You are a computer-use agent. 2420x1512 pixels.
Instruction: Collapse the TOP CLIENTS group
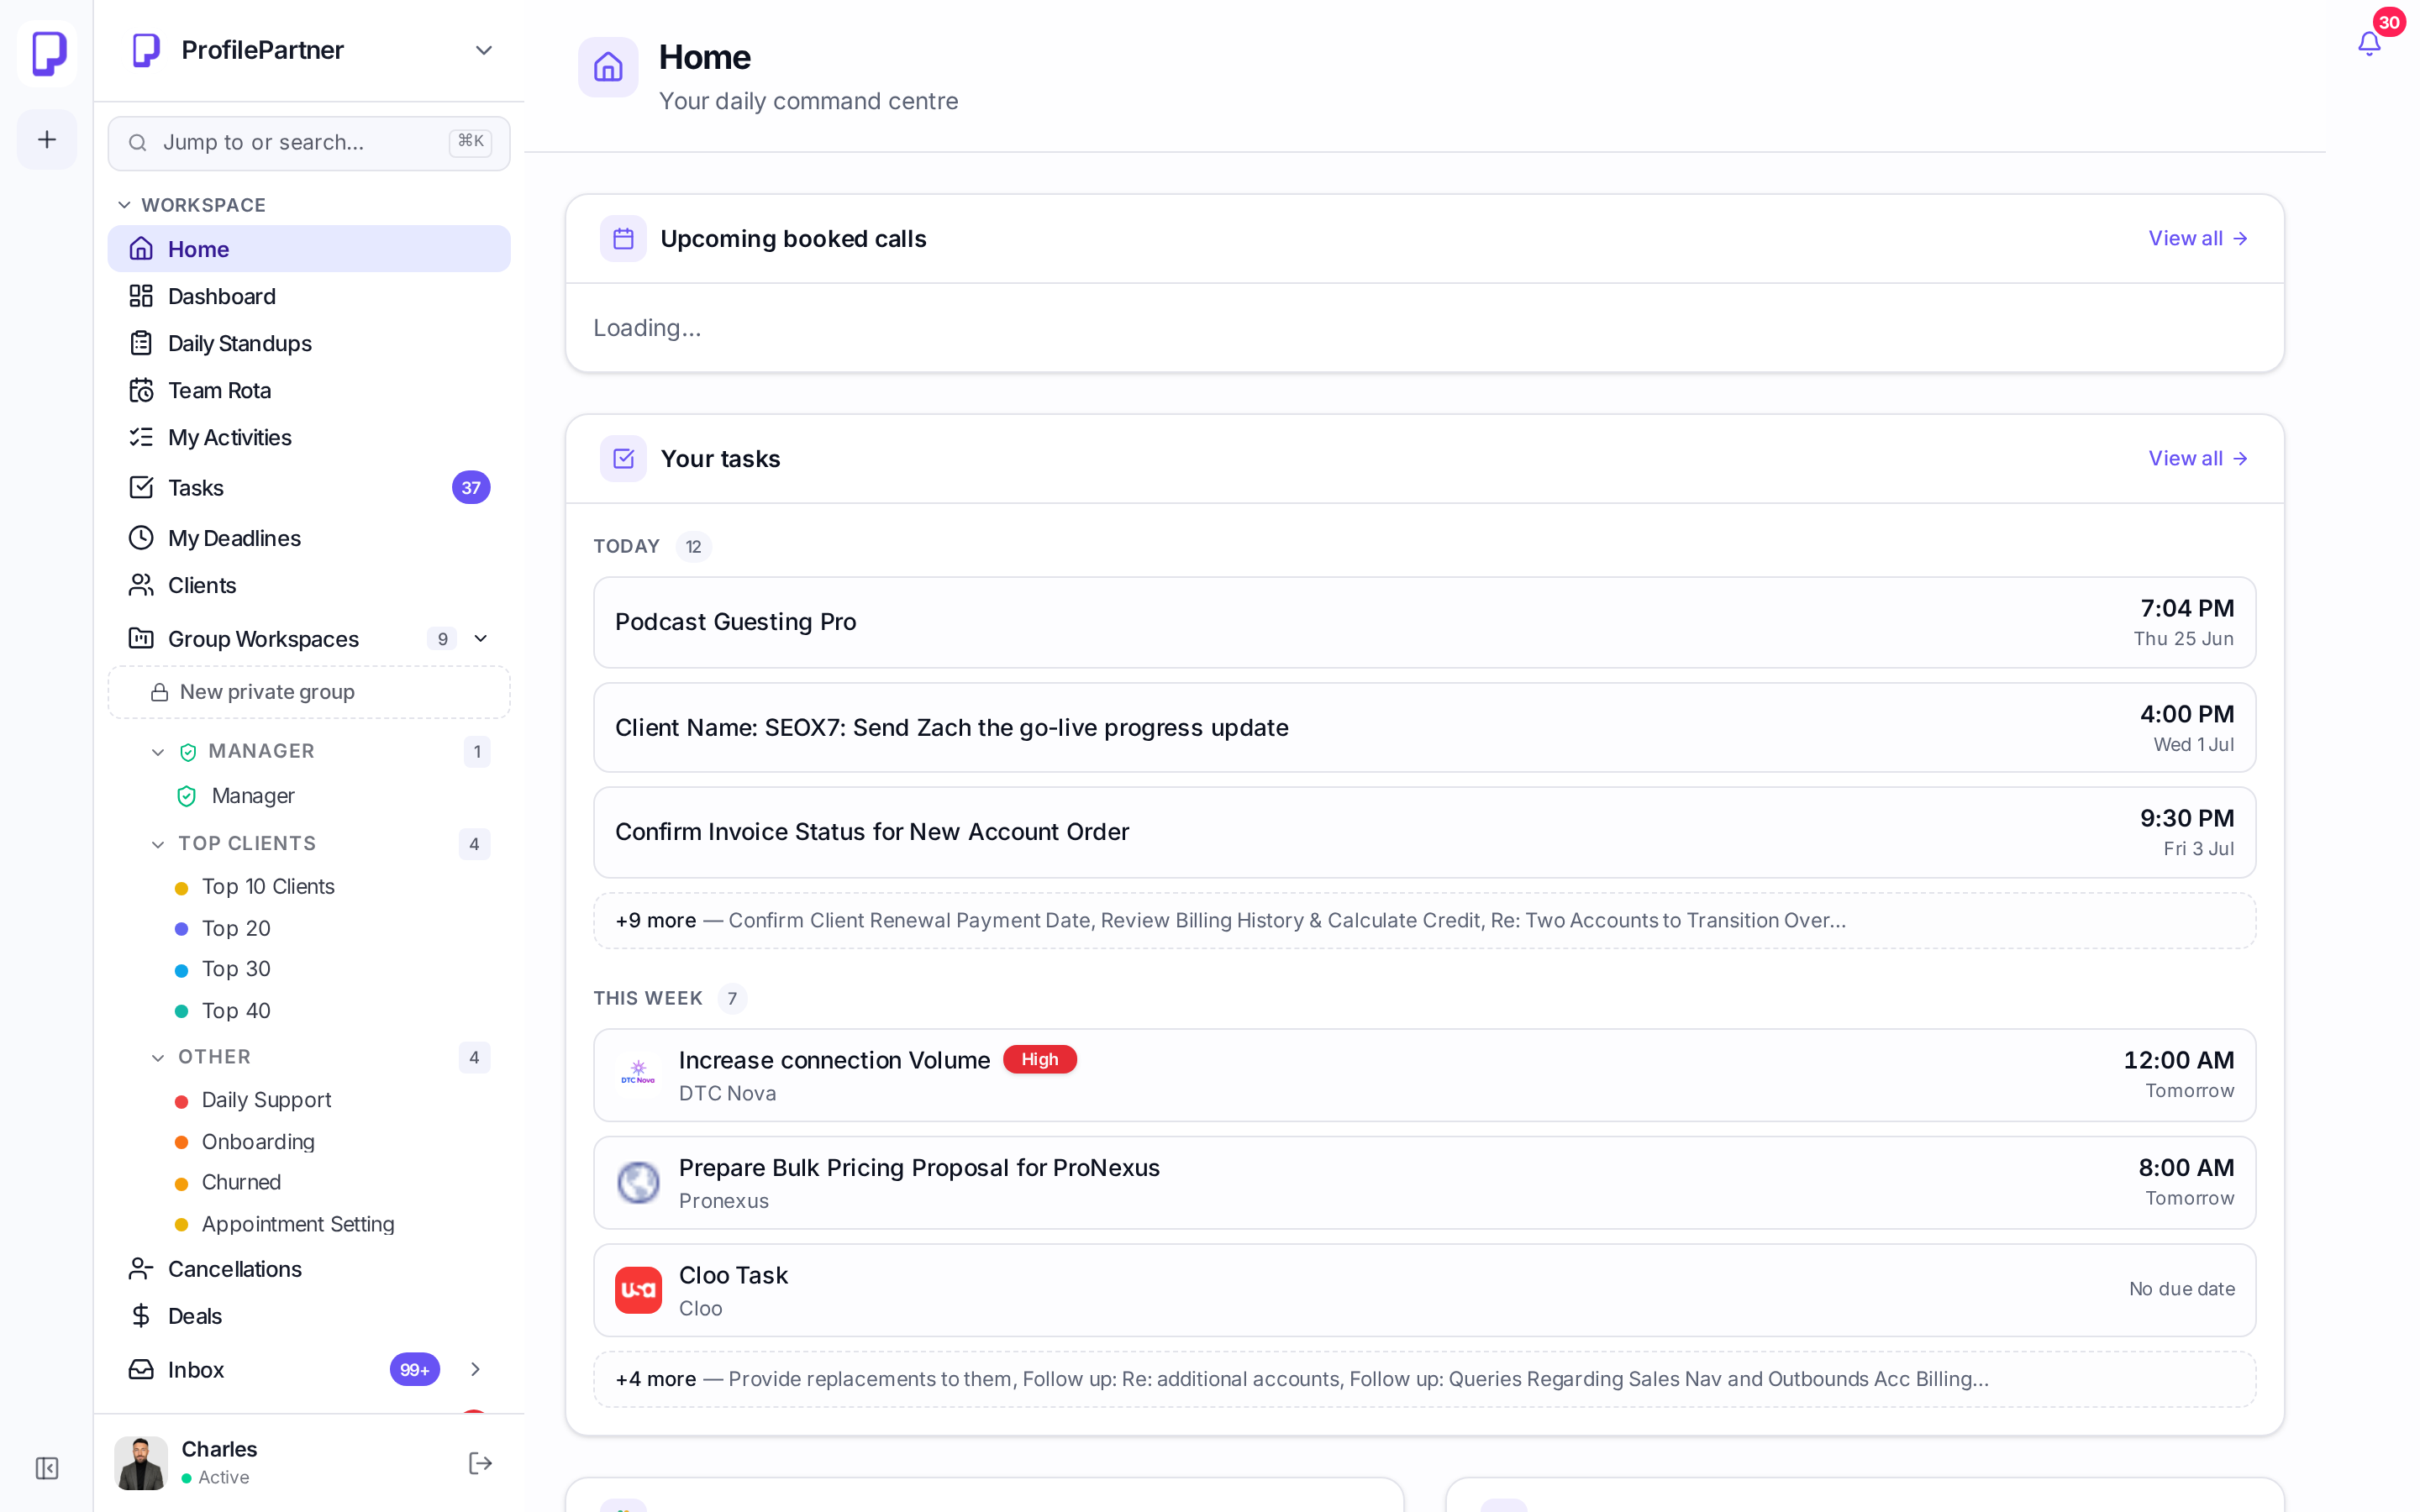point(158,844)
